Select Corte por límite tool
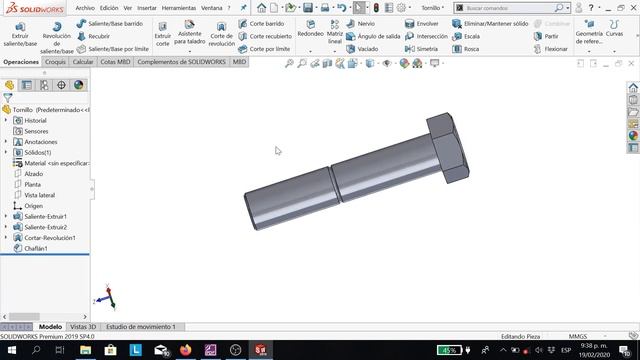Viewport: 640px width, 360px height. 264,49
